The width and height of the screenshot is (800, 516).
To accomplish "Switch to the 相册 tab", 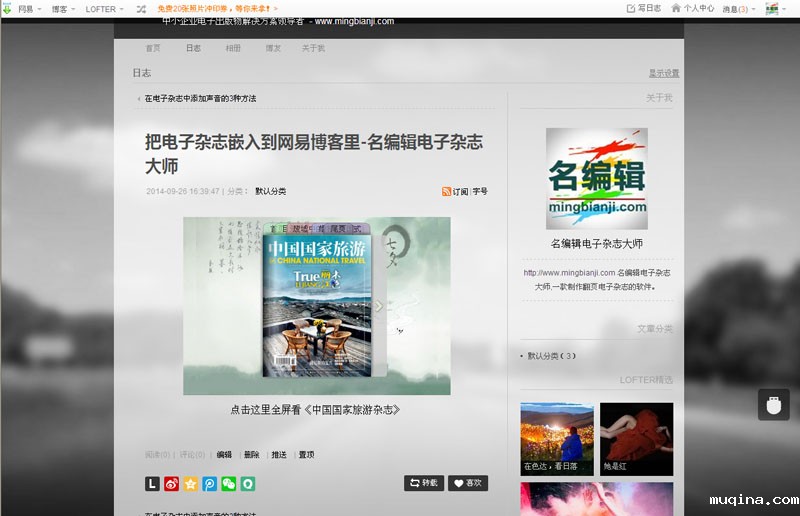I will pyautogui.click(x=233, y=48).
